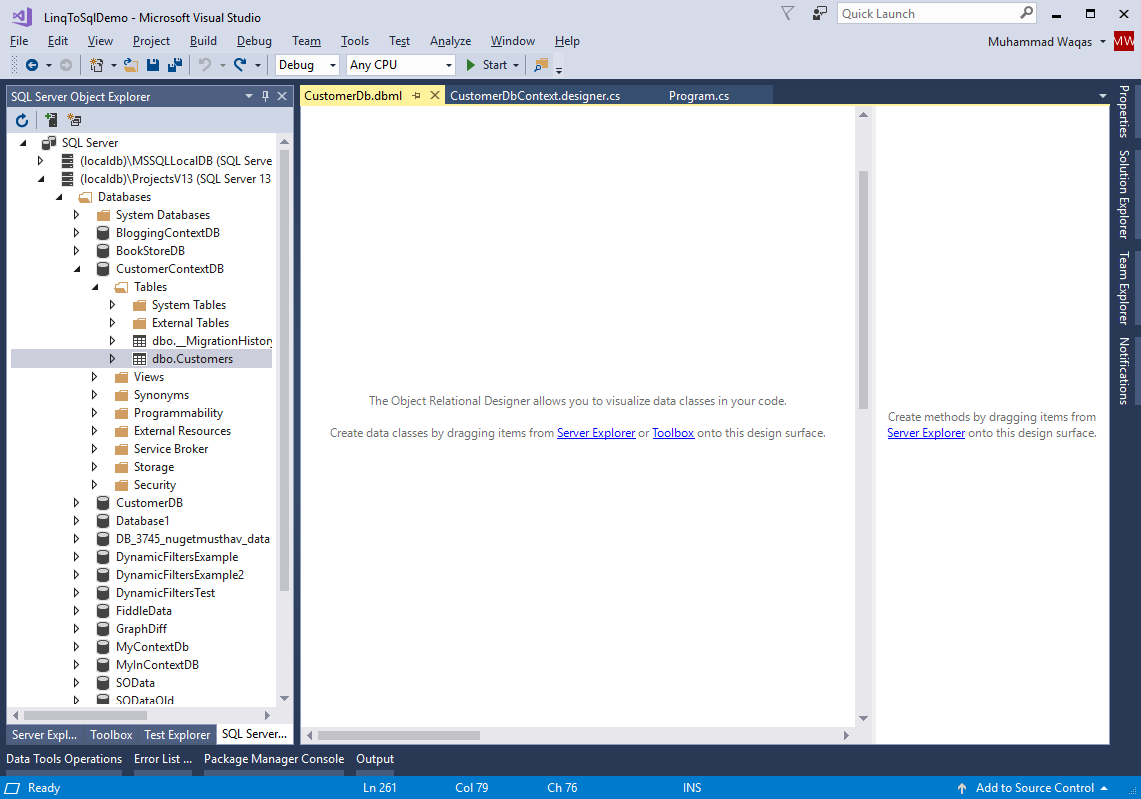Open the Properties side tab
The height and width of the screenshot is (799, 1141).
pos(1124,111)
